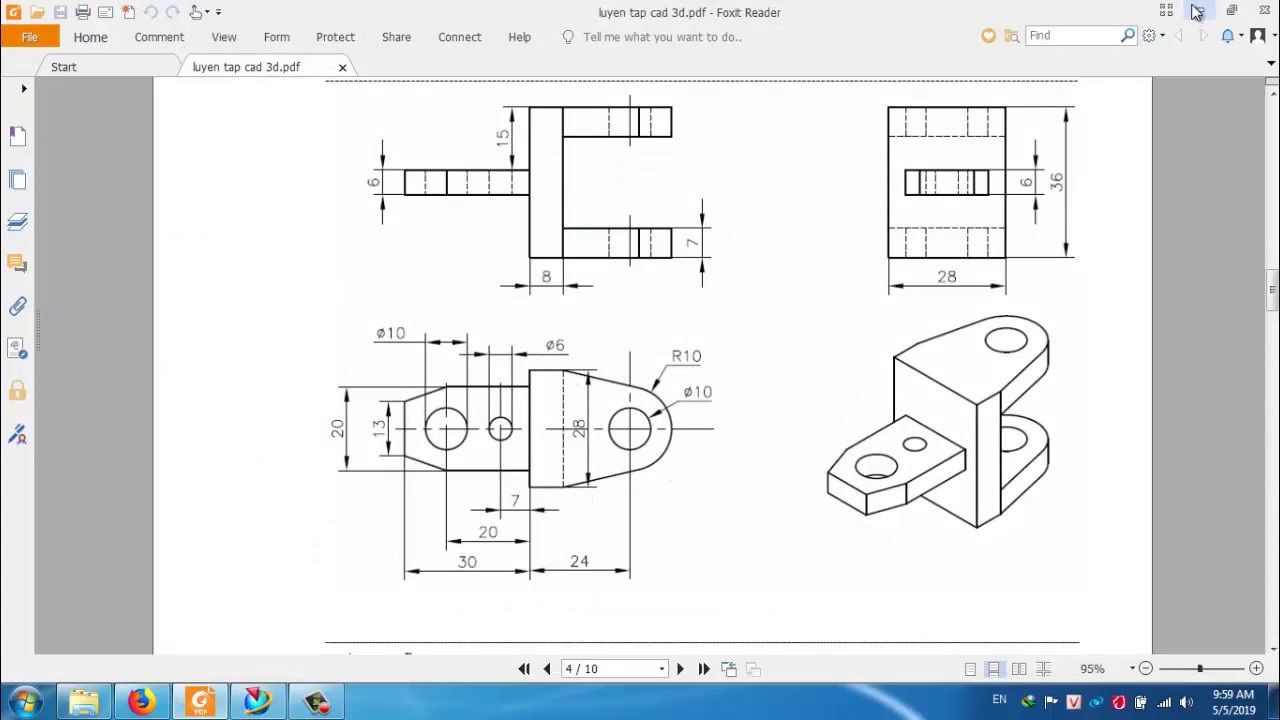The width and height of the screenshot is (1280, 720).
Task: Toggle continuous page view mode
Action: [994, 669]
